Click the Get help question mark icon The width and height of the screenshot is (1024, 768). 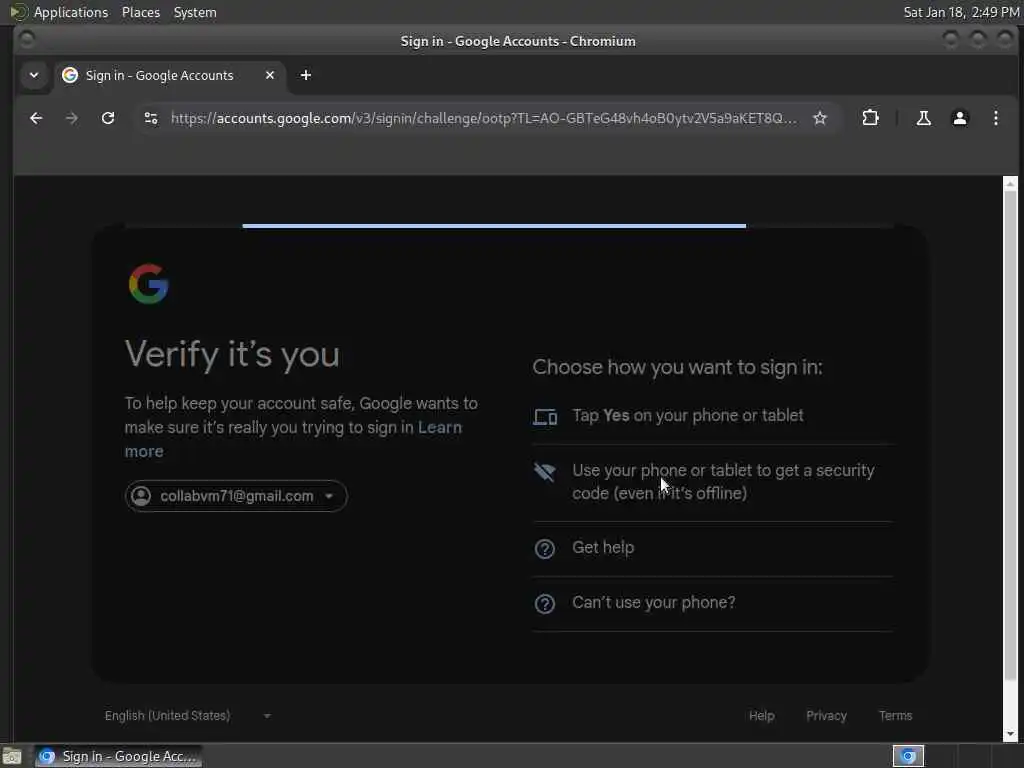(545, 549)
